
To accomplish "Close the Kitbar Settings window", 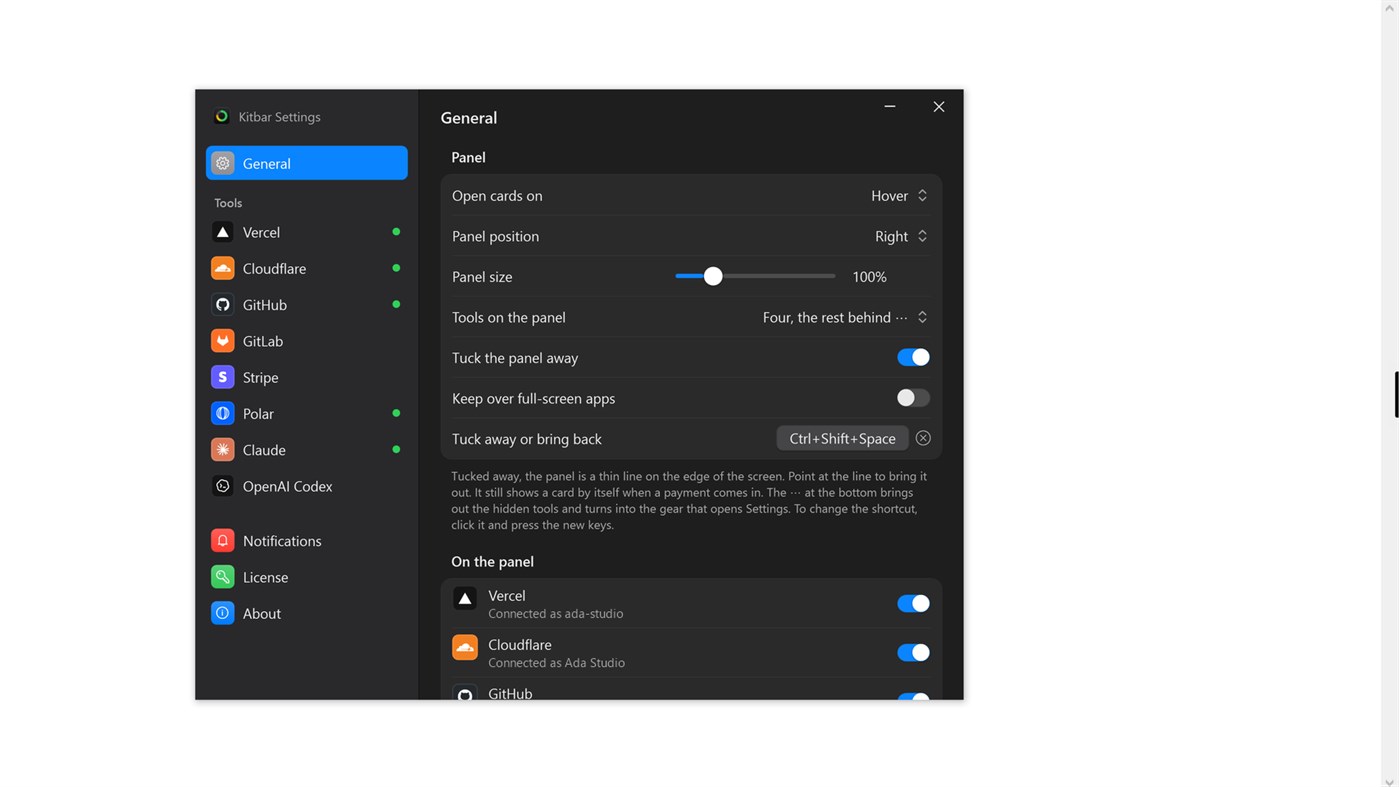I will 939,107.
